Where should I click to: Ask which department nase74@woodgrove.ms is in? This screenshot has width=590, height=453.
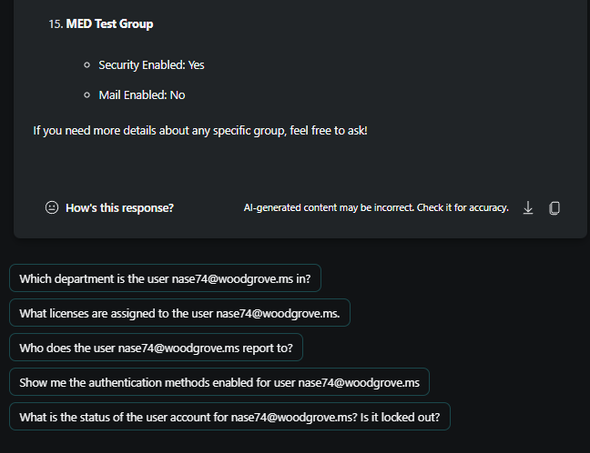[x=165, y=278]
